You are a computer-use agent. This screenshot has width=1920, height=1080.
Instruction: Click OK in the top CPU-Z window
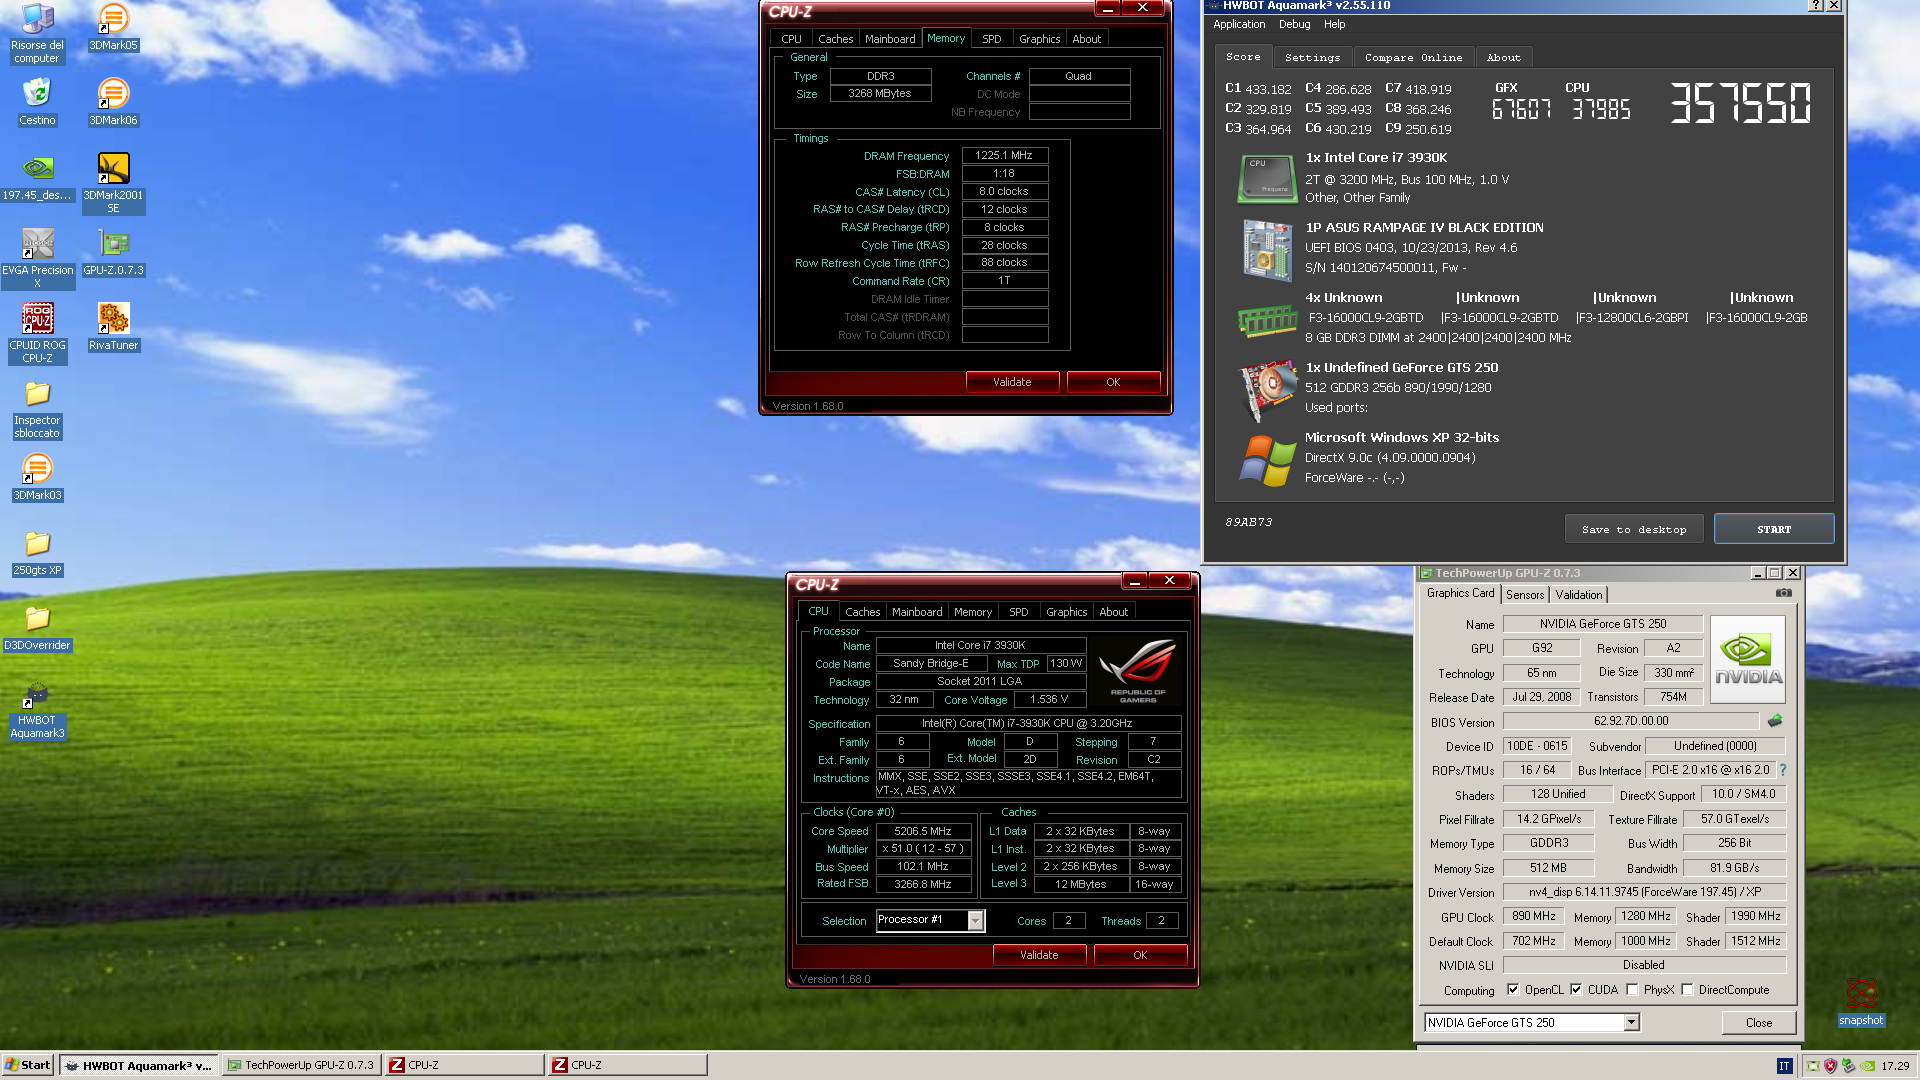tap(1113, 382)
